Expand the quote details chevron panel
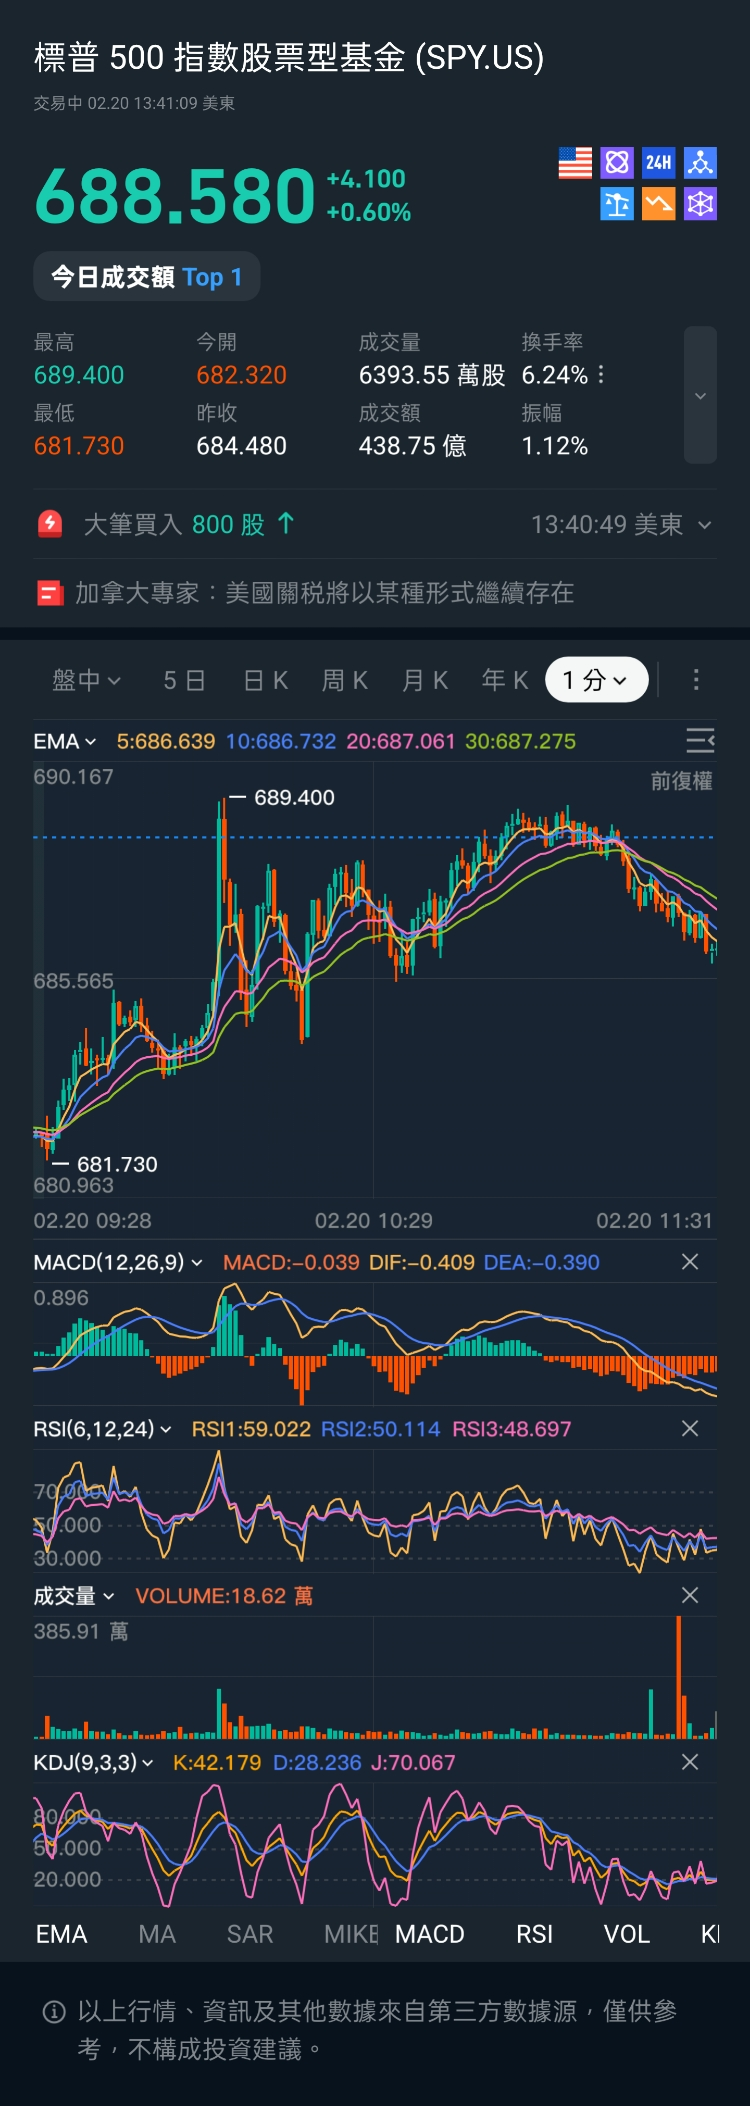Image resolution: width=750 pixels, height=2106 pixels. pyautogui.click(x=700, y=396)
